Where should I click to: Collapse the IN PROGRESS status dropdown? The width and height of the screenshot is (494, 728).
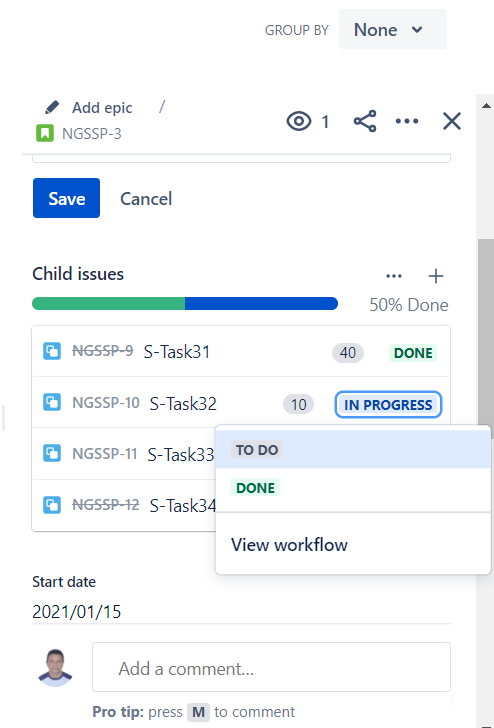[x=388, y=405]
